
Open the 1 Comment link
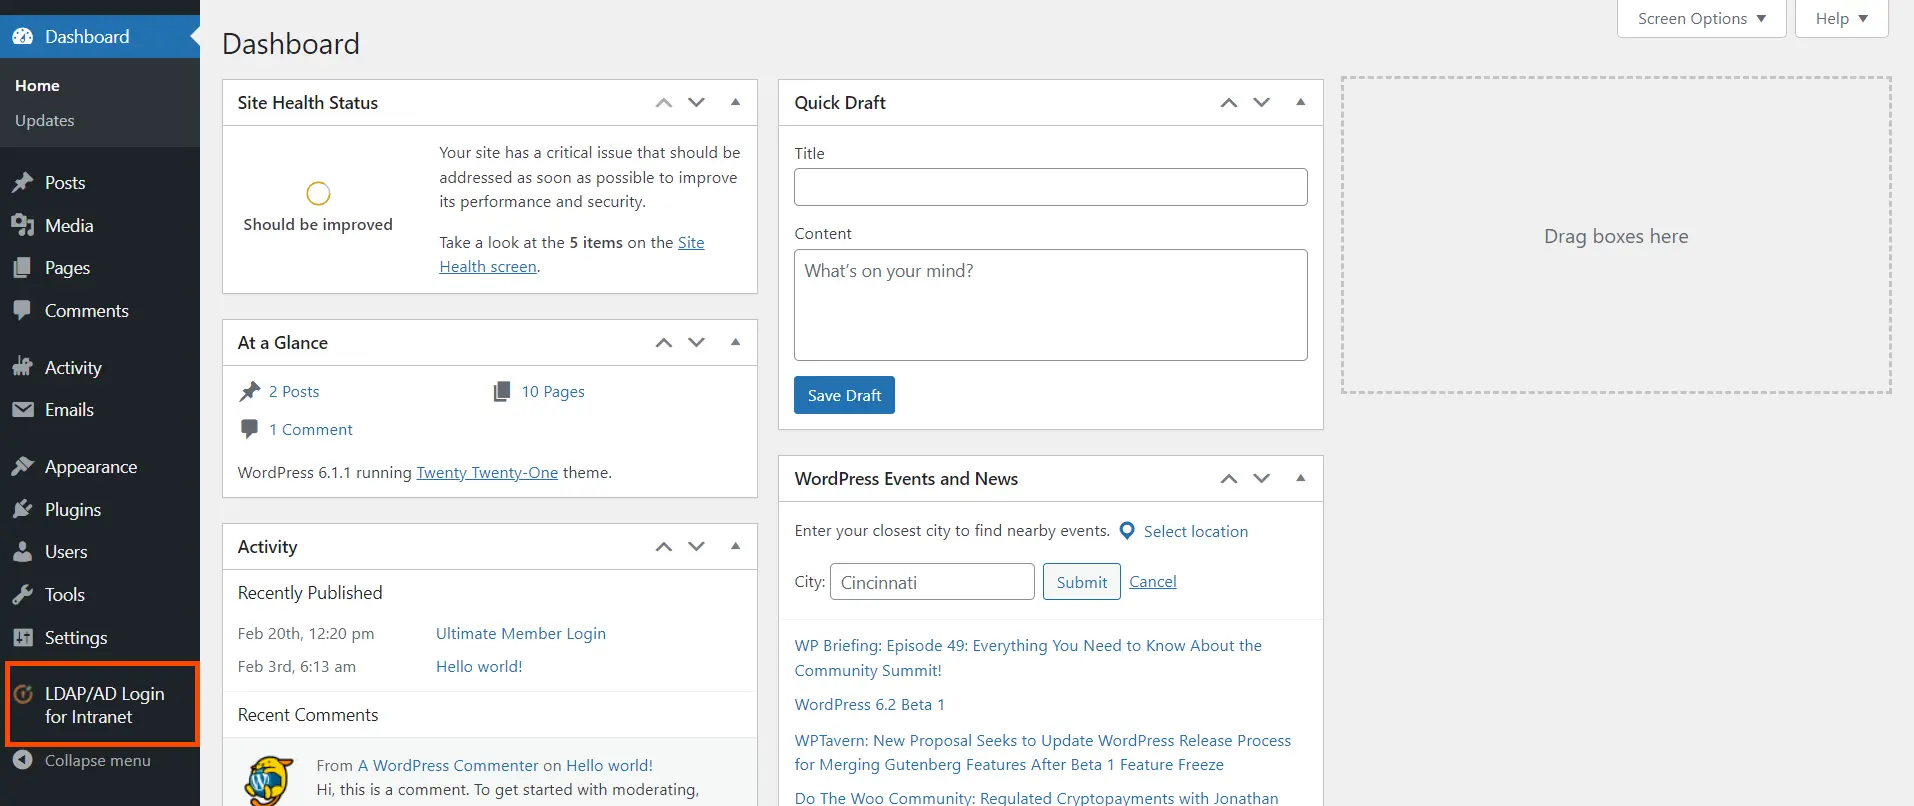pos(311,430)
